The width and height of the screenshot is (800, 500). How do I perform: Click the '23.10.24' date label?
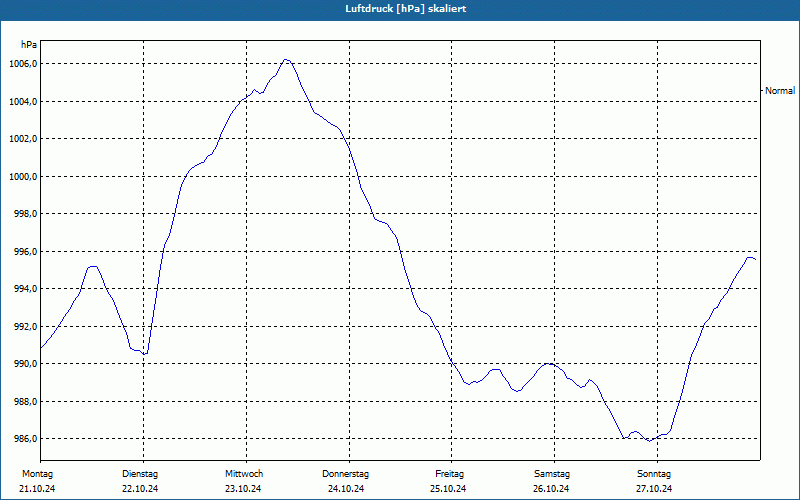tap(243, 489)
